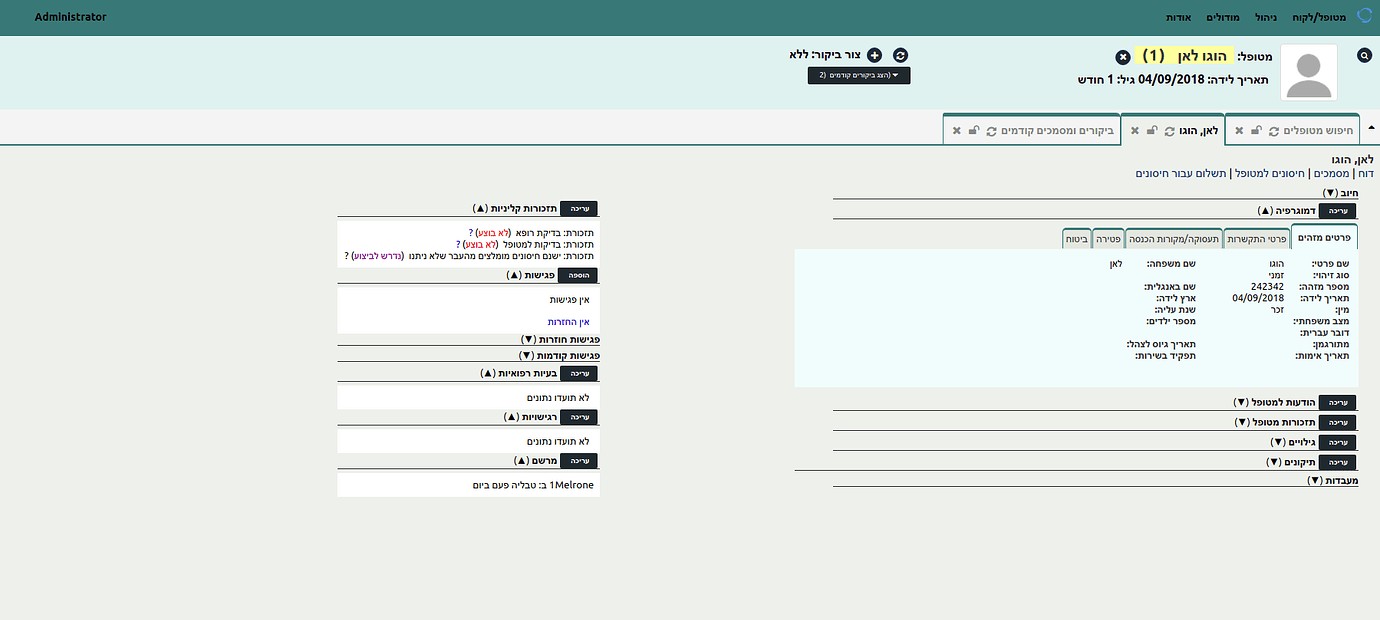1380x620 pixels.
Task: Close the ביקורים ומסמכים קודמים tab
Action: 957,129
